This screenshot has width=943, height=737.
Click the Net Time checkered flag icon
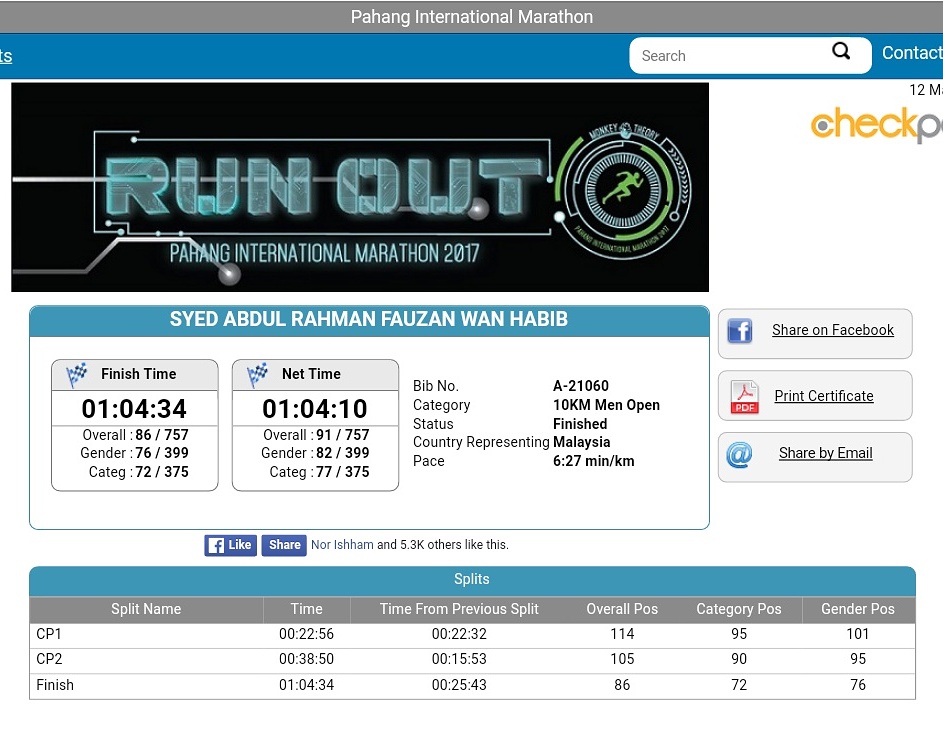click(x=258, y=375)
